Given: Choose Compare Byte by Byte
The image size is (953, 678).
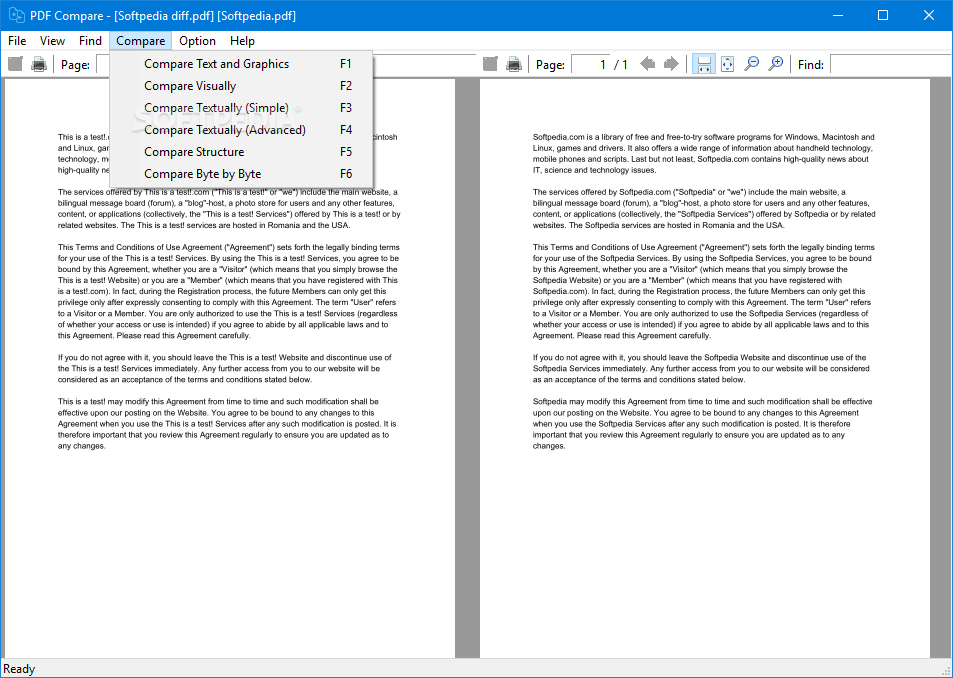Looking at the screenshot, I should click(x=241, y=174).
